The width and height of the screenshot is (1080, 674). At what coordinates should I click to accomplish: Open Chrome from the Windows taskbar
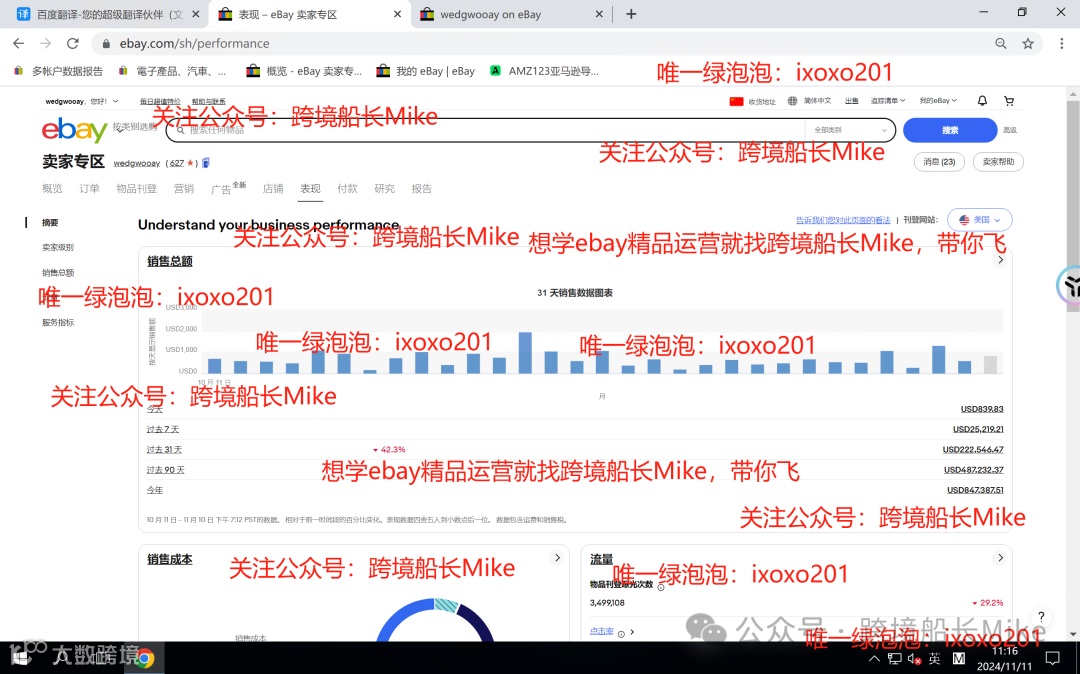click(145, 658)
